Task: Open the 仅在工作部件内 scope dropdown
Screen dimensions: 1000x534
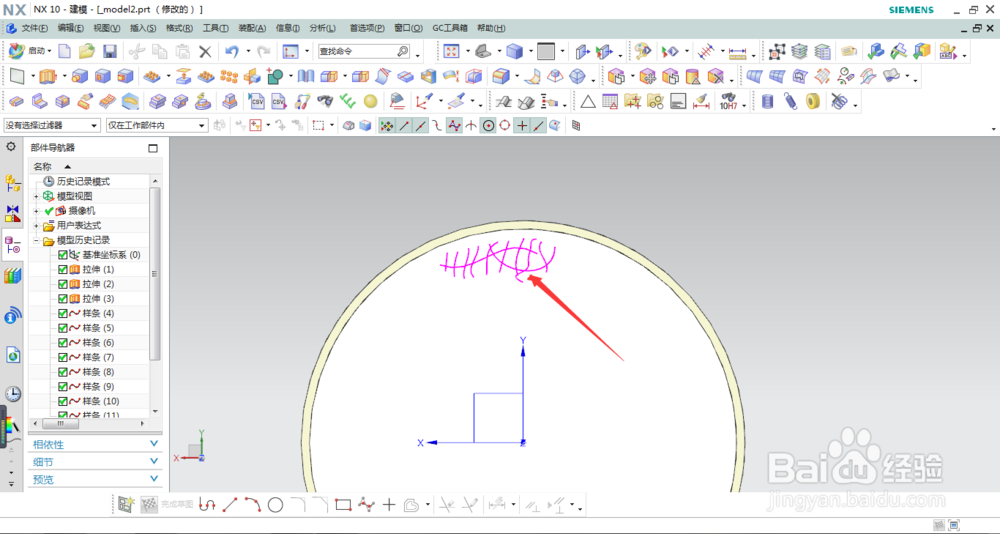Action: coord(157,126)
